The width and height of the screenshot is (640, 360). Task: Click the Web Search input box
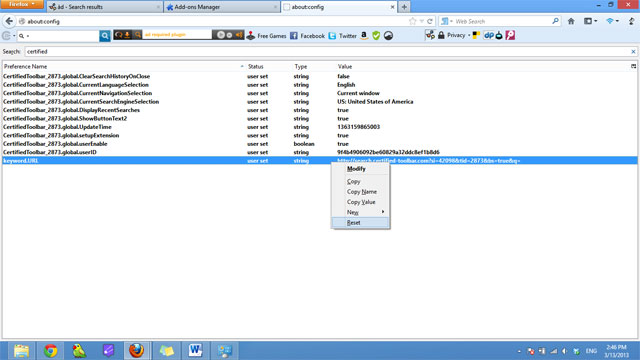coord(502,21)
